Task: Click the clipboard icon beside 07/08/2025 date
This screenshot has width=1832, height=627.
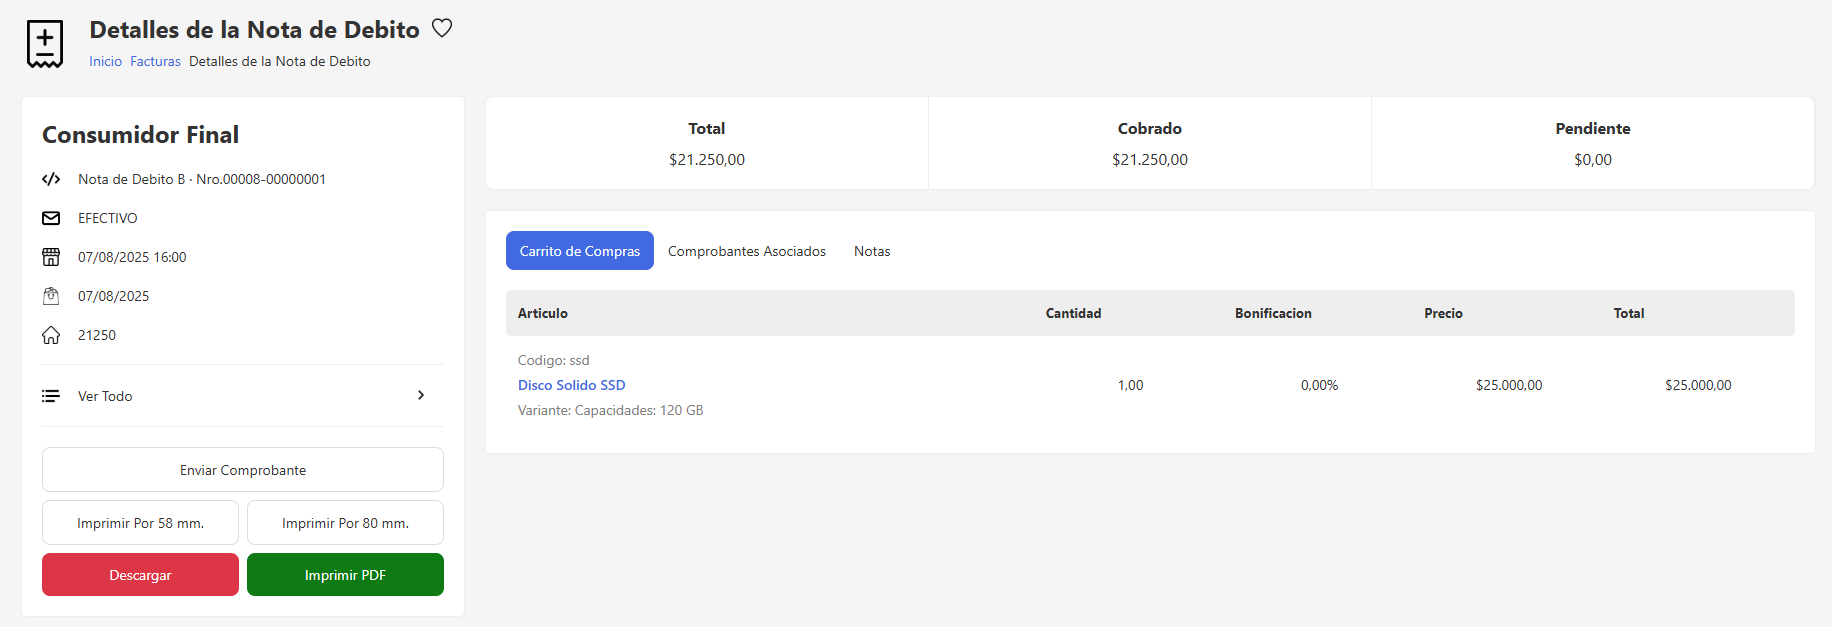Action: (51, 296)
